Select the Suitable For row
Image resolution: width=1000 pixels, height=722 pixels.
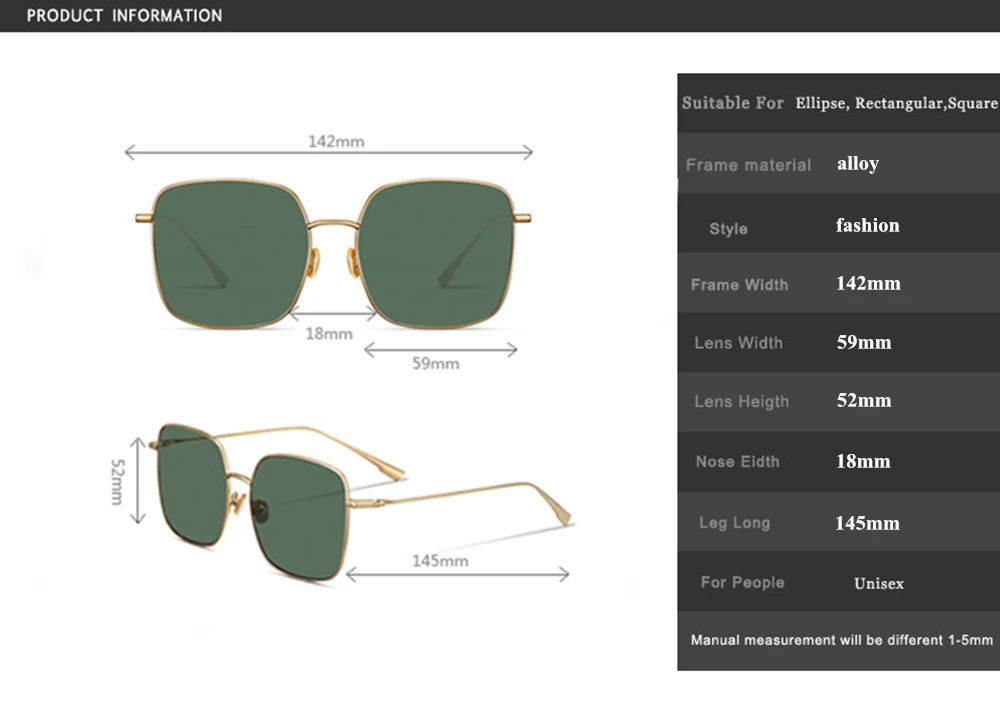tap(839, 103)
